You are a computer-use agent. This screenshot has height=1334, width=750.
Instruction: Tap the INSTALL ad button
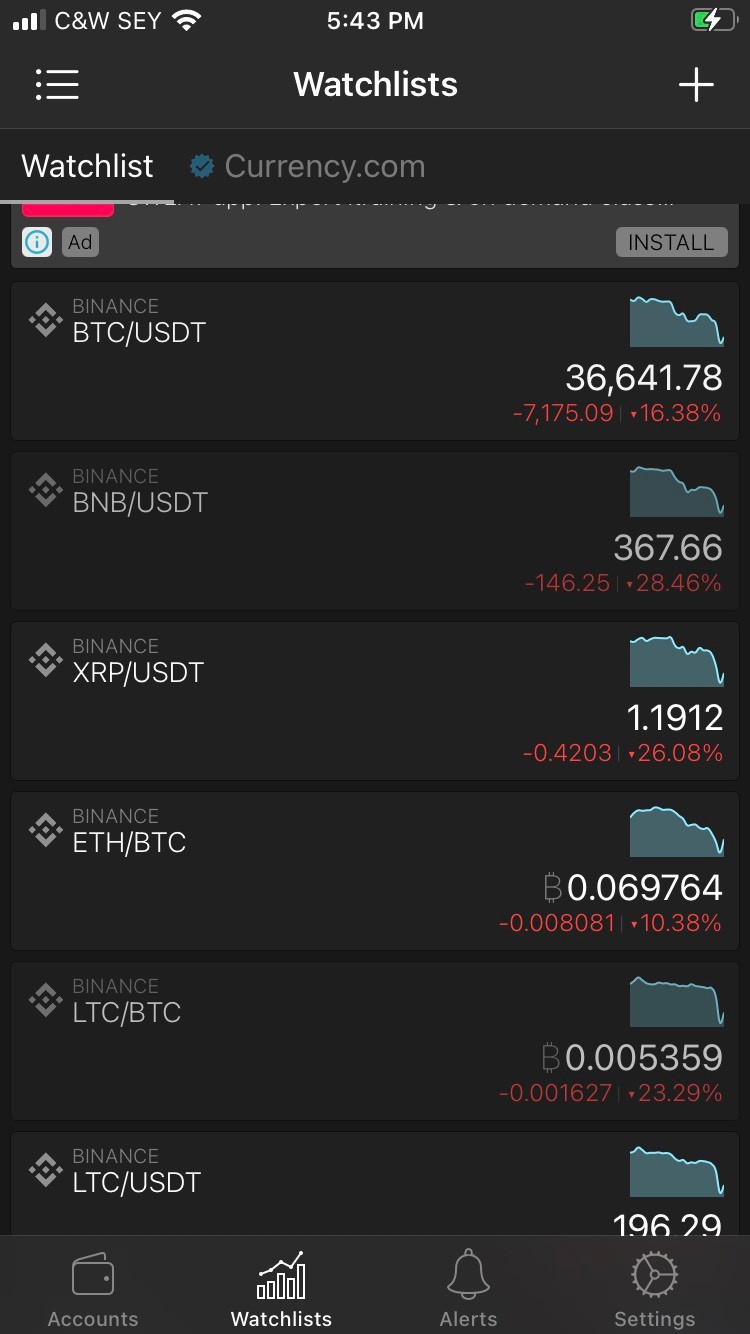[x=671, y=242]
